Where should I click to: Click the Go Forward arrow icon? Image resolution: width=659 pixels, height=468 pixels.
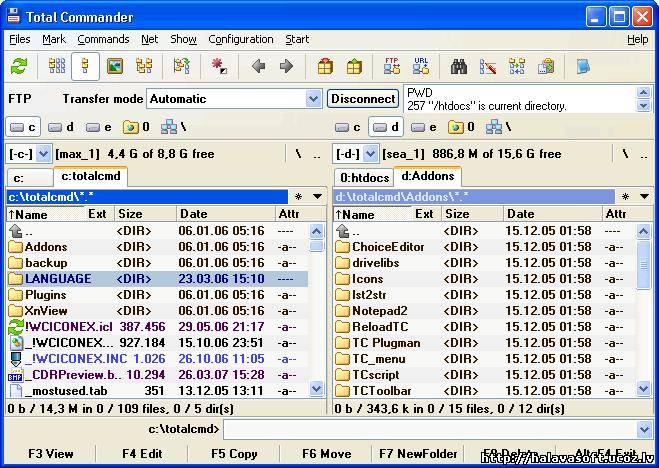[286, 67]
